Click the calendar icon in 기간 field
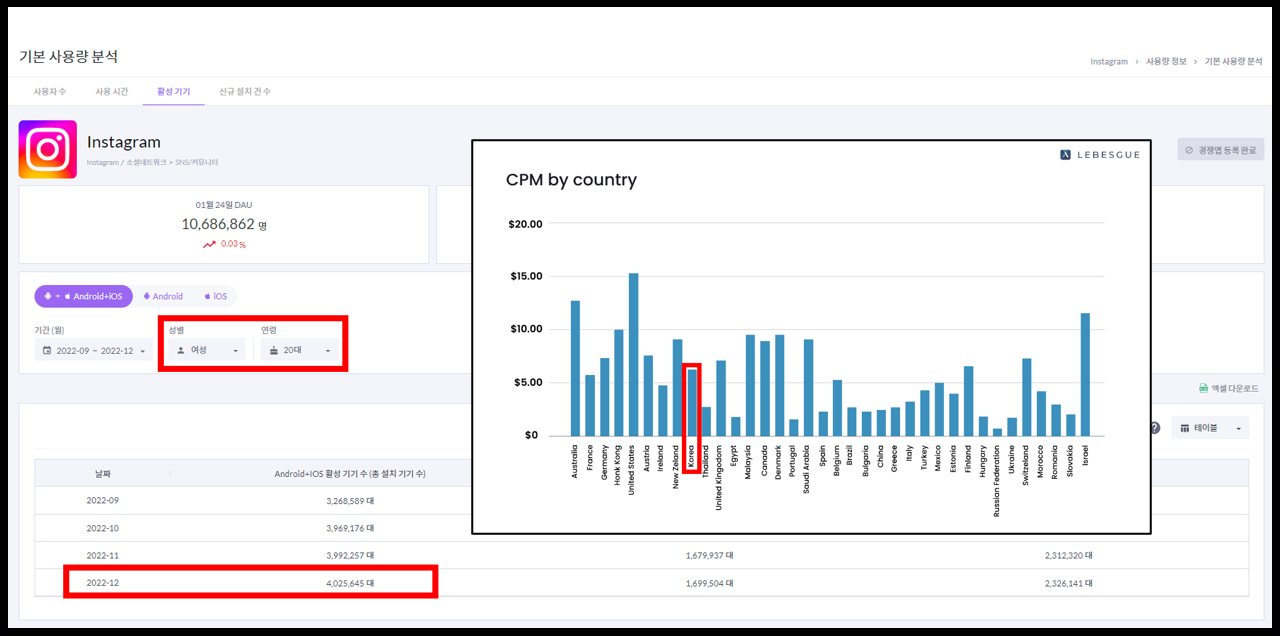This screenshot has width=1280, height=636. 47,351
